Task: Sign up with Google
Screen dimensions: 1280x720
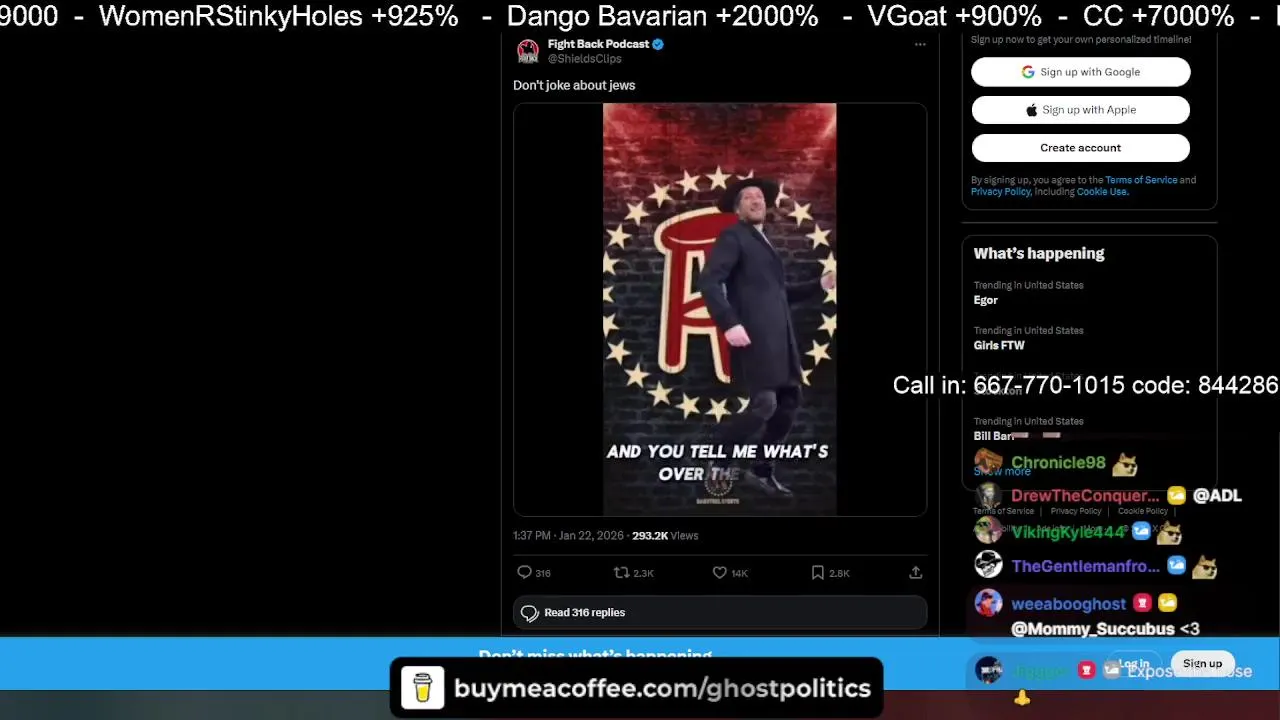Action: 1081,72
